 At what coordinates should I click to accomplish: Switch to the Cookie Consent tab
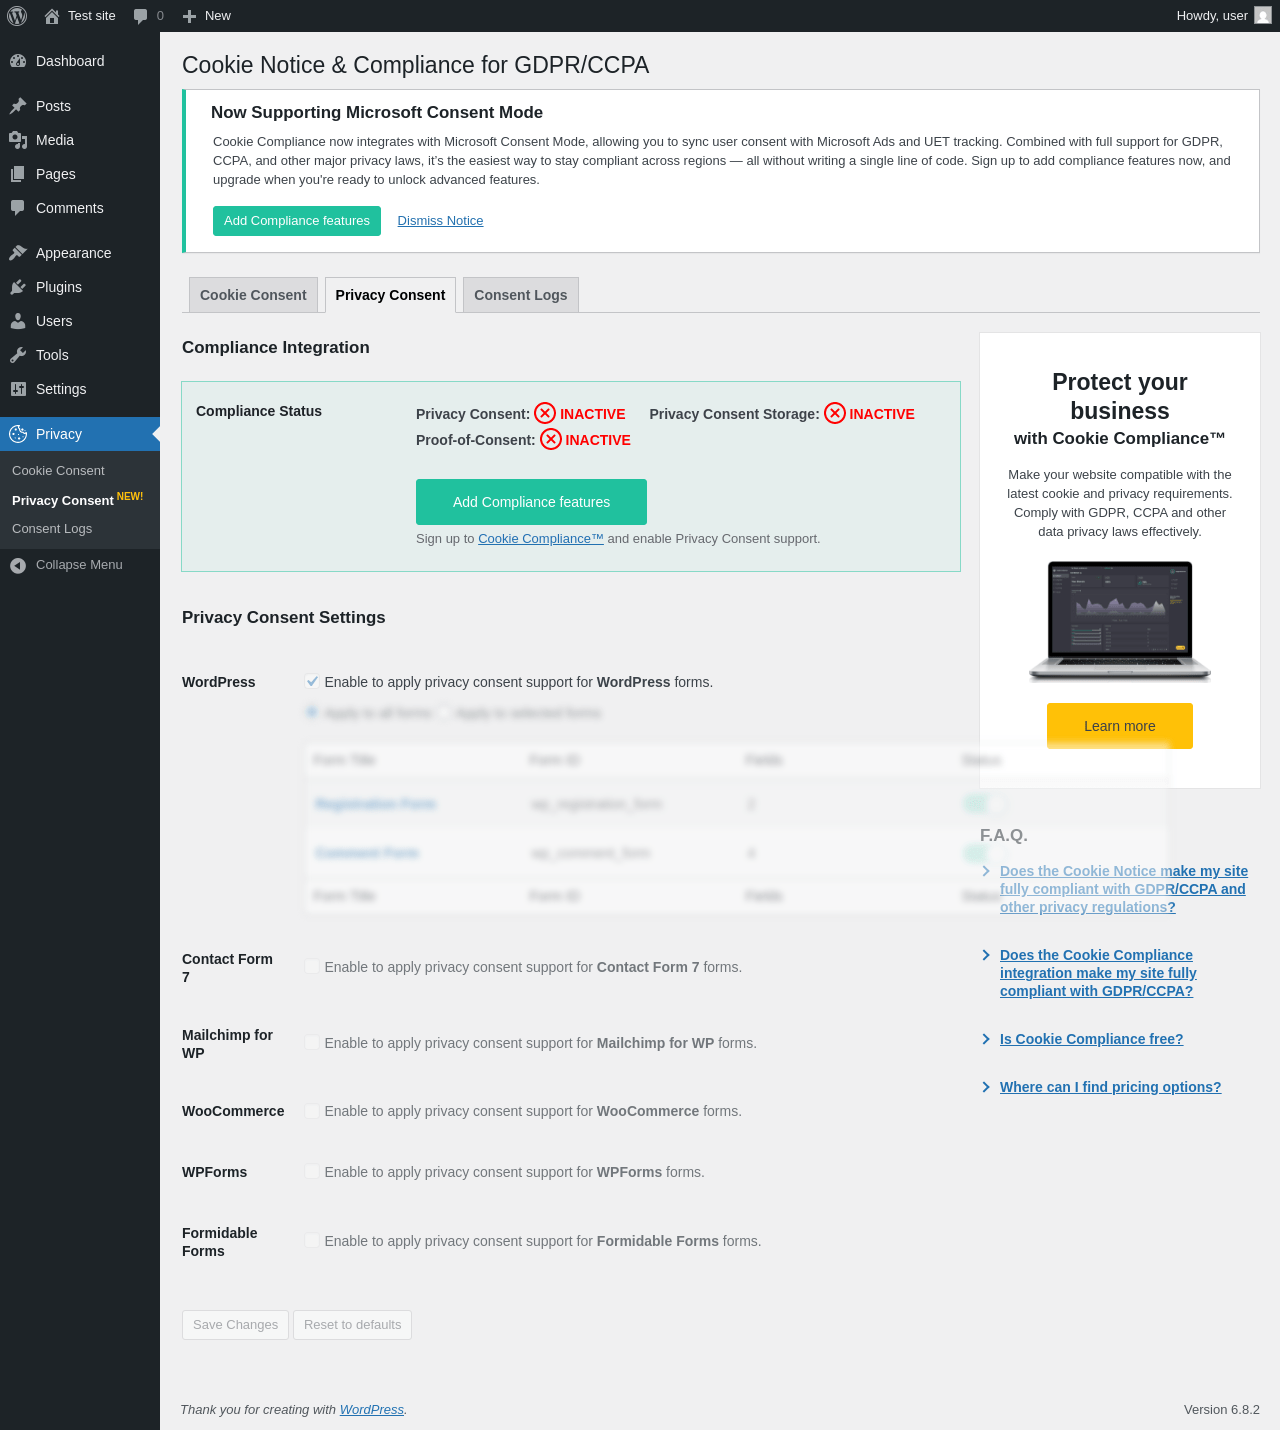[253, 295]
